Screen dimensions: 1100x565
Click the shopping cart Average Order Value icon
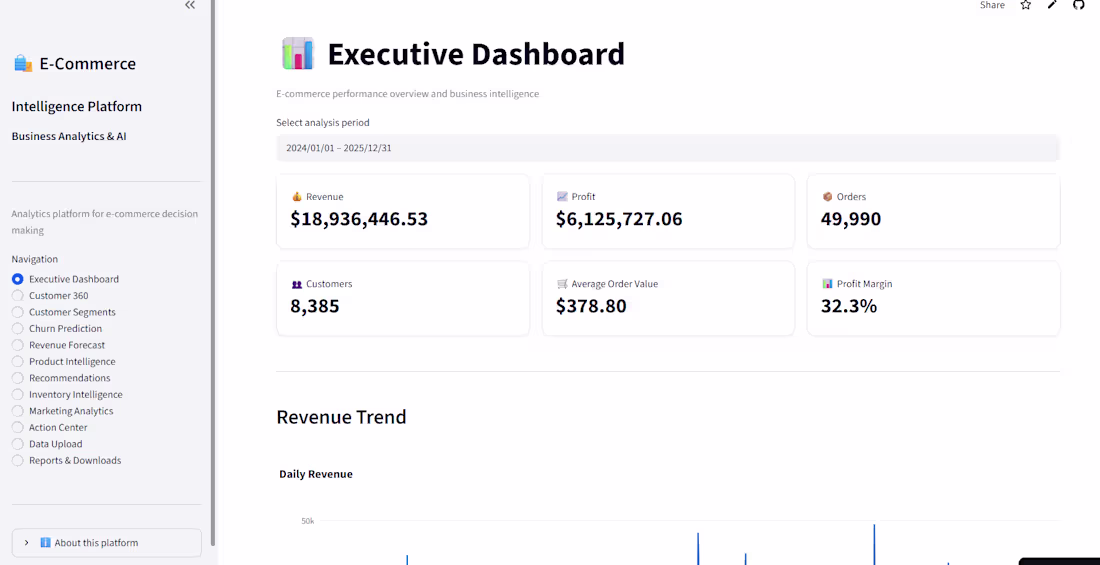(x=562, y=284)
